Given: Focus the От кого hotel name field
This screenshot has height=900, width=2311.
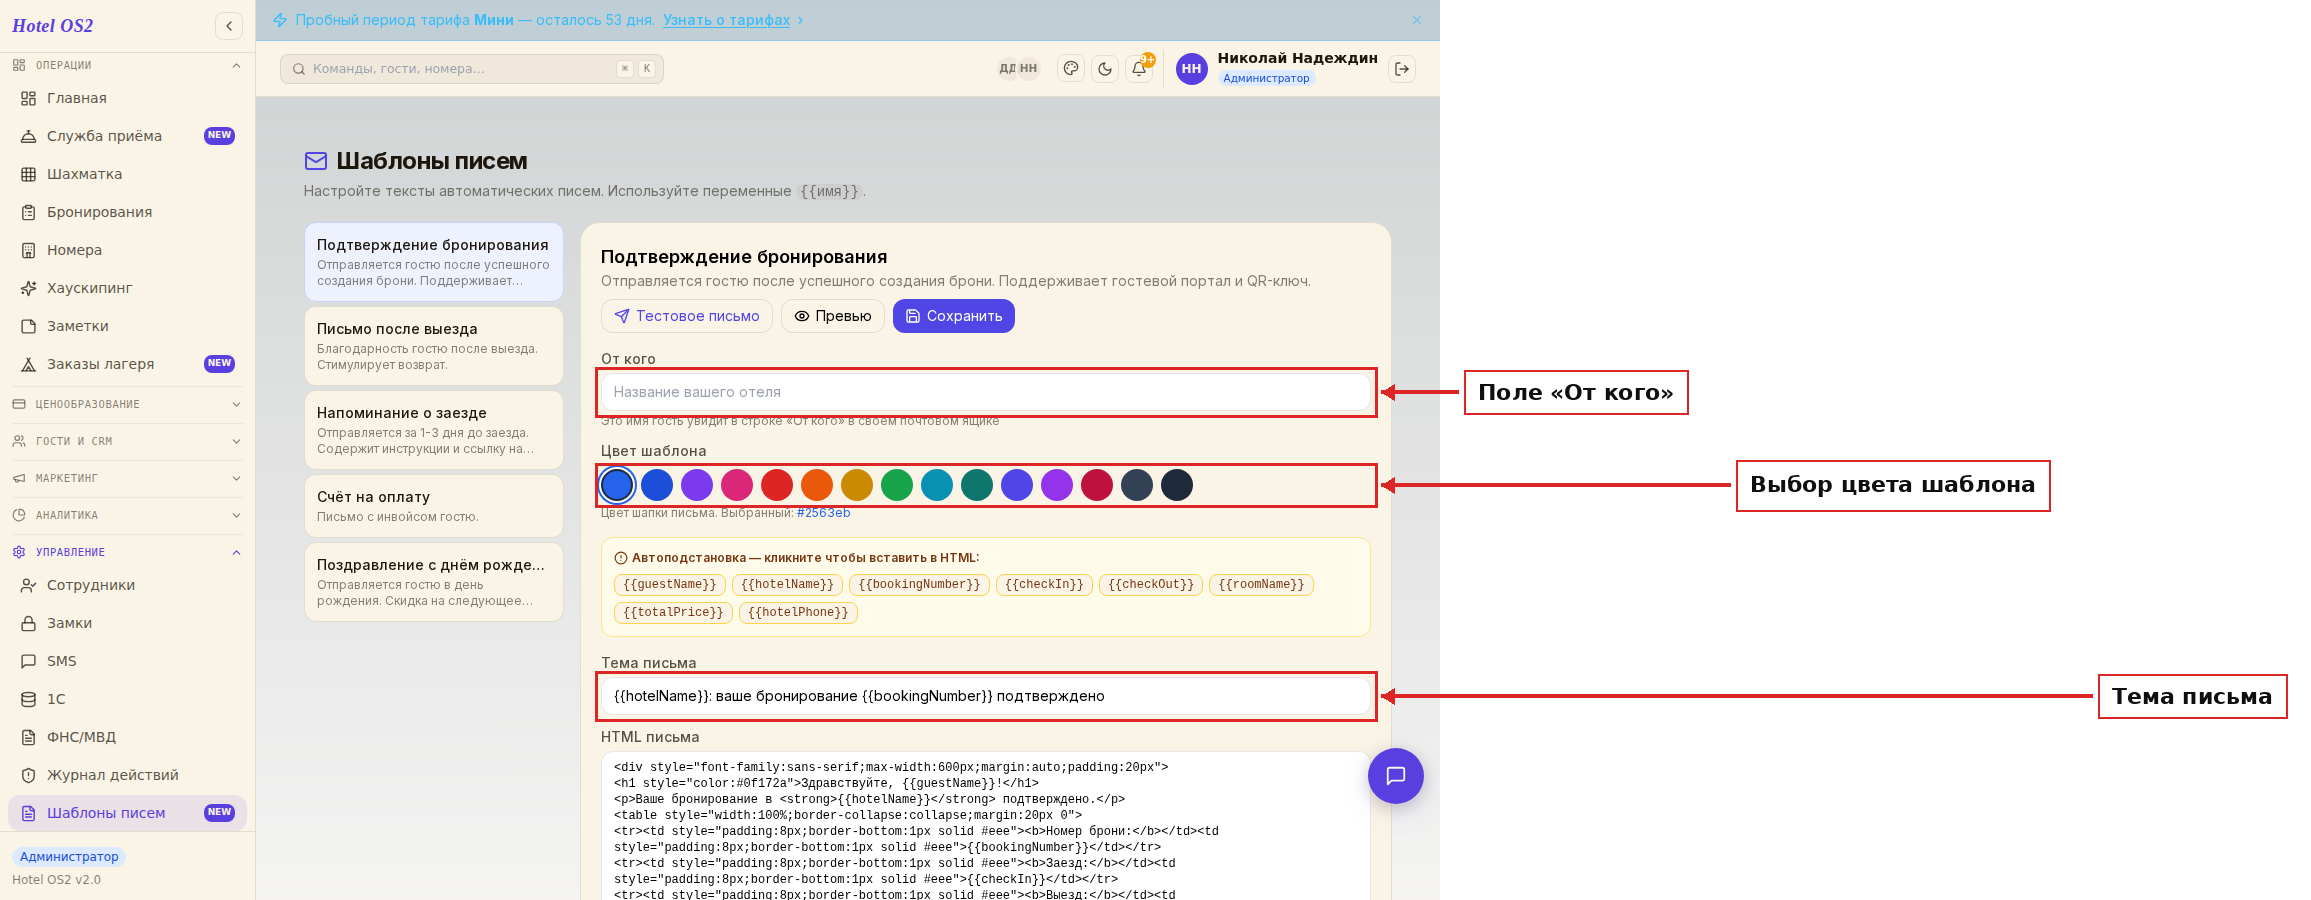Looking at the screenshot, I should tap(986, 392).
